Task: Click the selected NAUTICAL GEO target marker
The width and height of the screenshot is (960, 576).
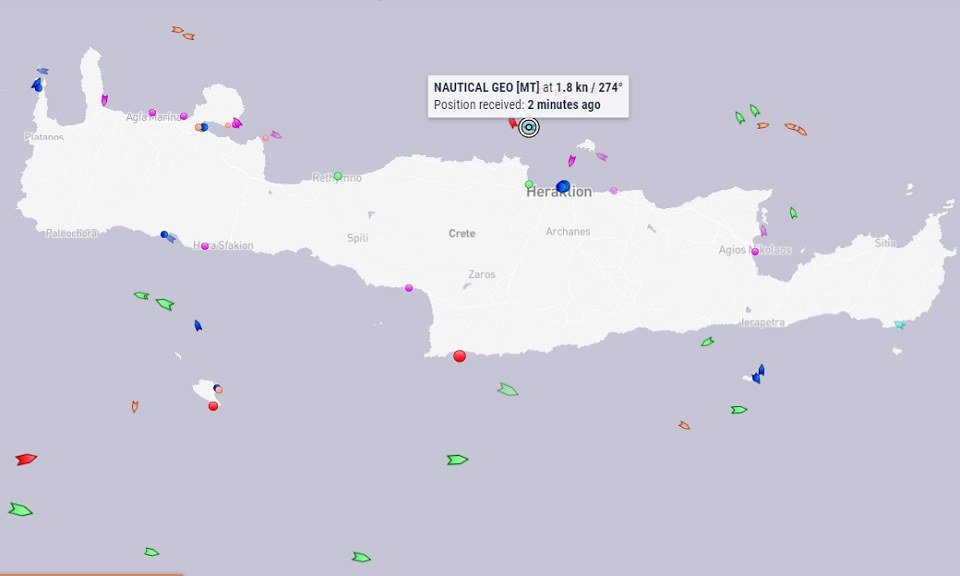Action: point(529,127)
